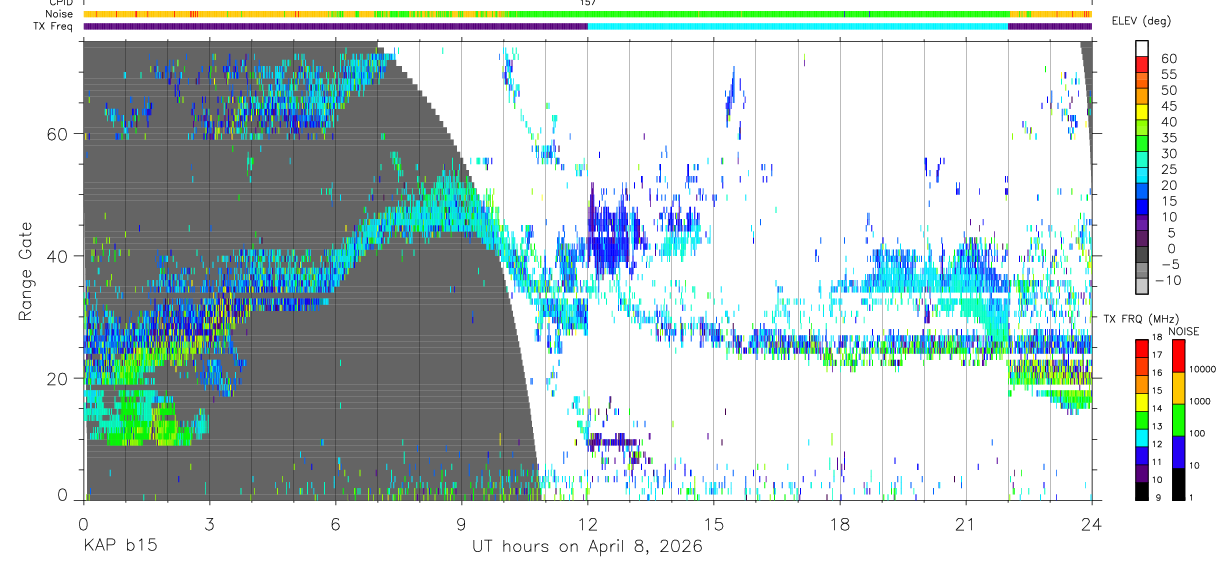Click the '45' value on elevation colorbar
Screen dimensions: 1228x567
tap(1169, 106)
